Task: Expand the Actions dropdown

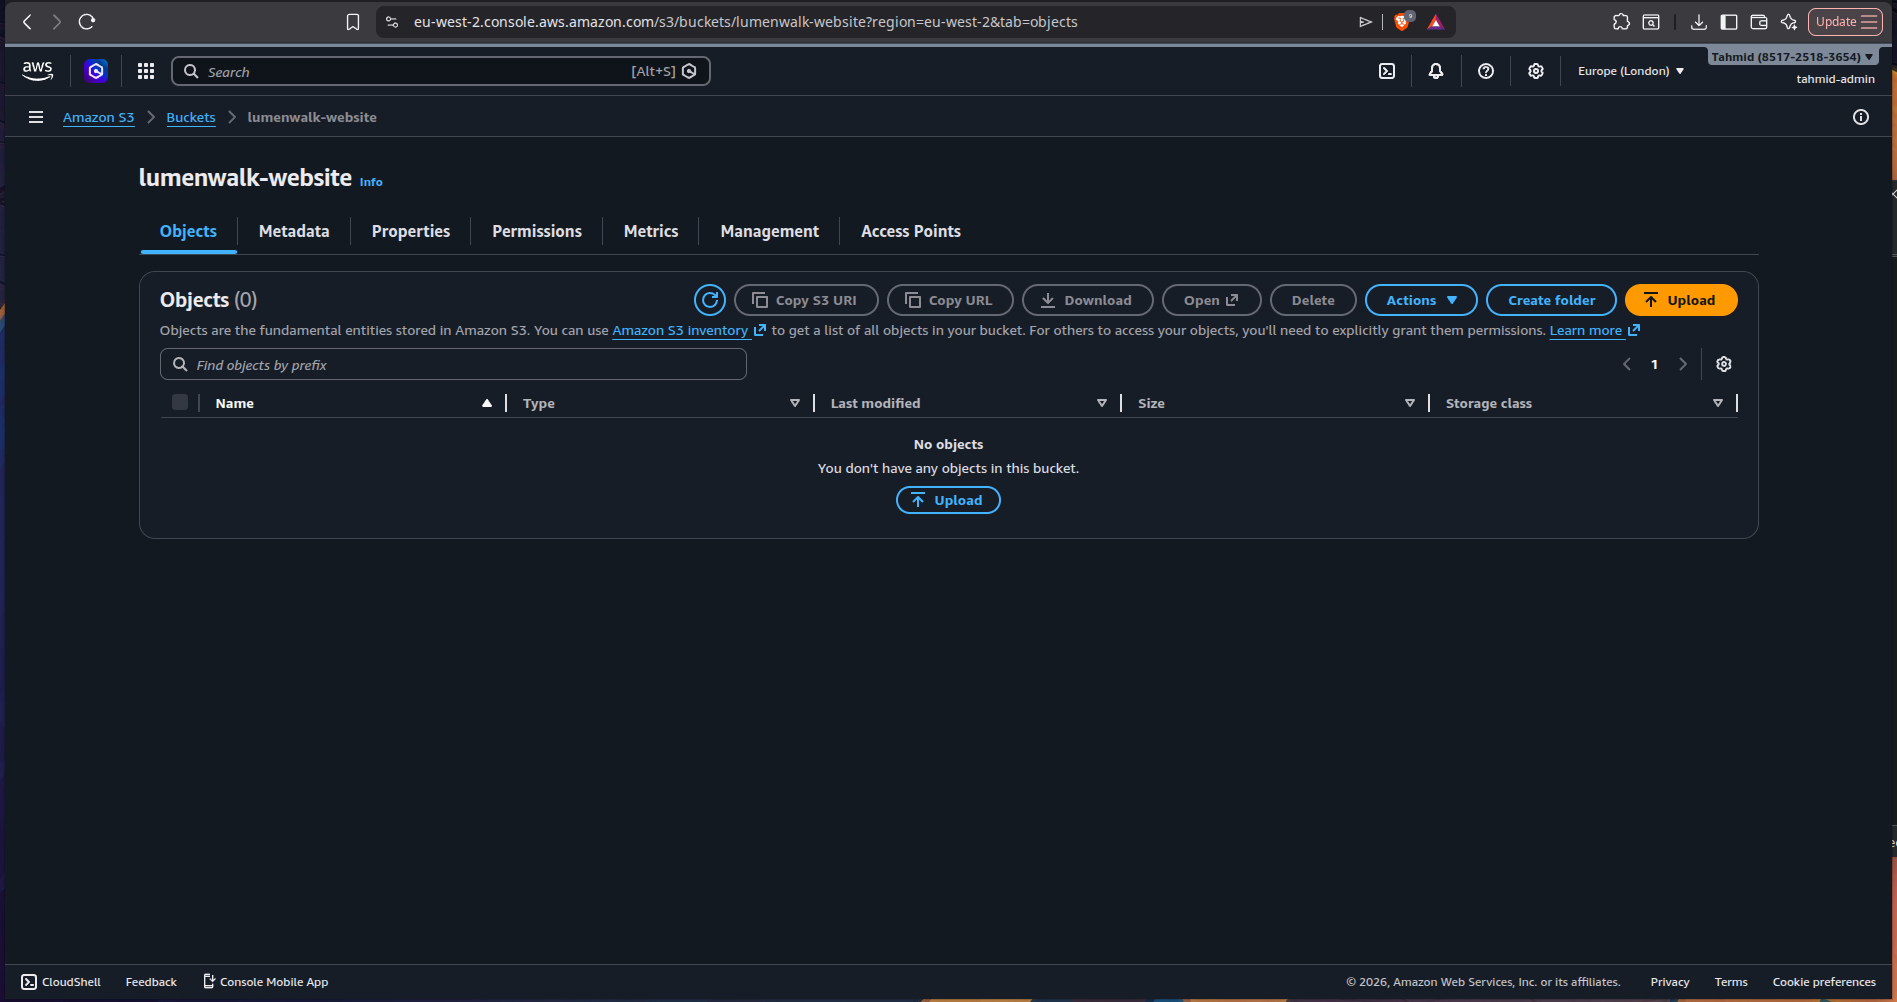Action: [1421, 300]
